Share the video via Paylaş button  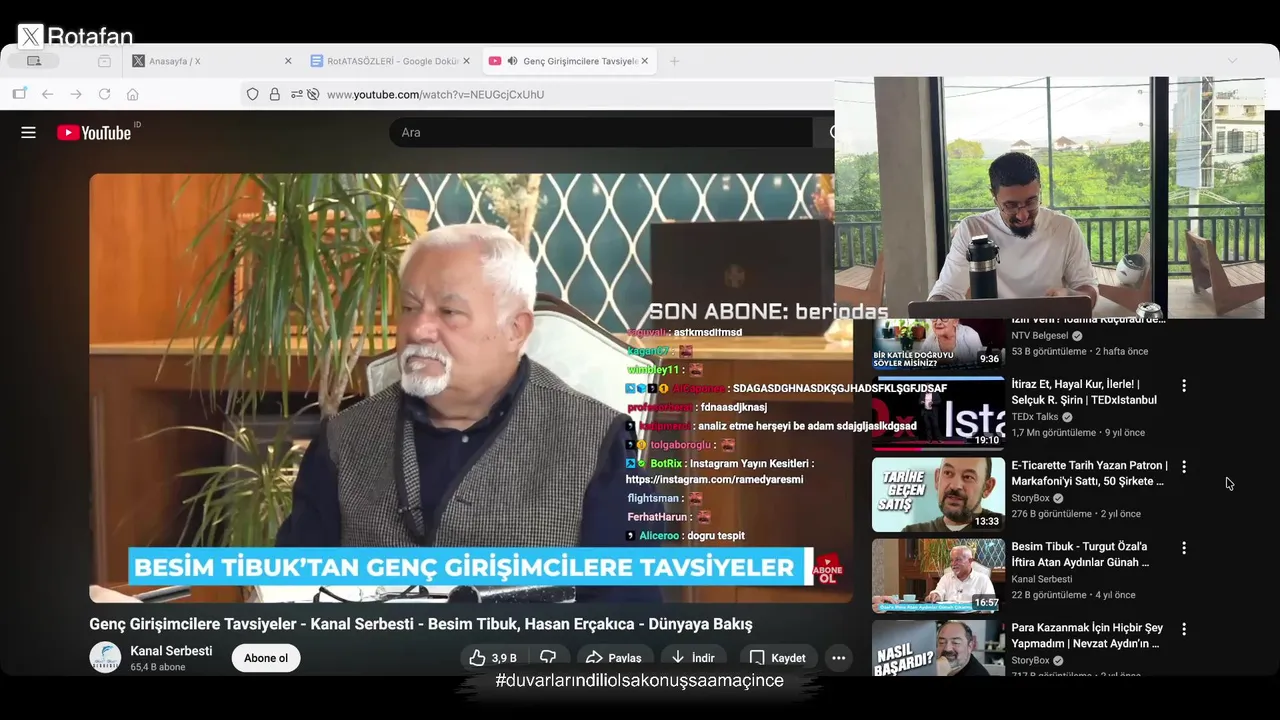pos(614,657)
